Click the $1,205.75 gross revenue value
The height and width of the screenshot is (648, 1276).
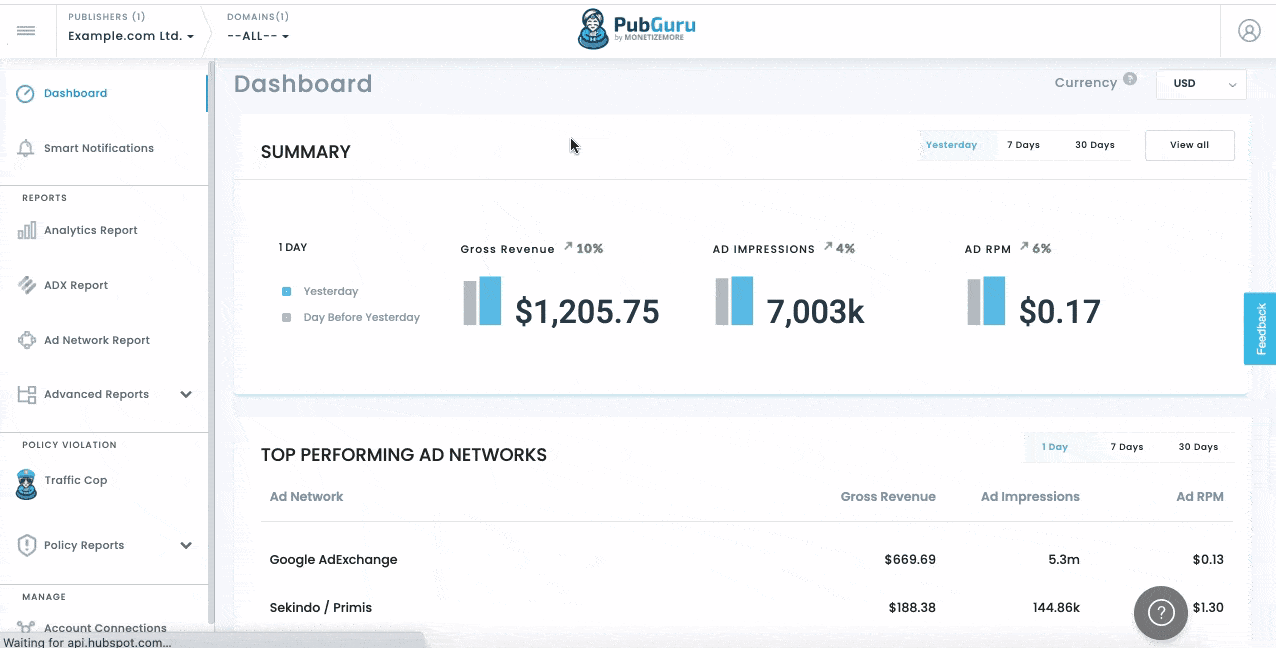click(587, 312)
